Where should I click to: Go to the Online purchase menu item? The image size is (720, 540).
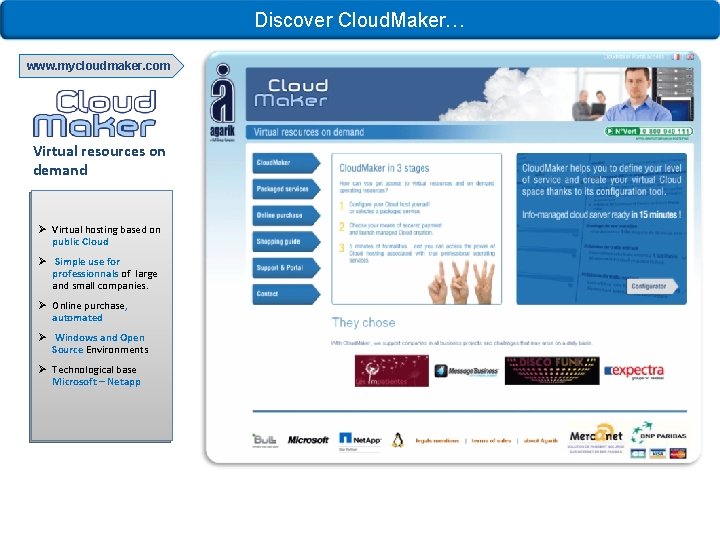[286, 215]
